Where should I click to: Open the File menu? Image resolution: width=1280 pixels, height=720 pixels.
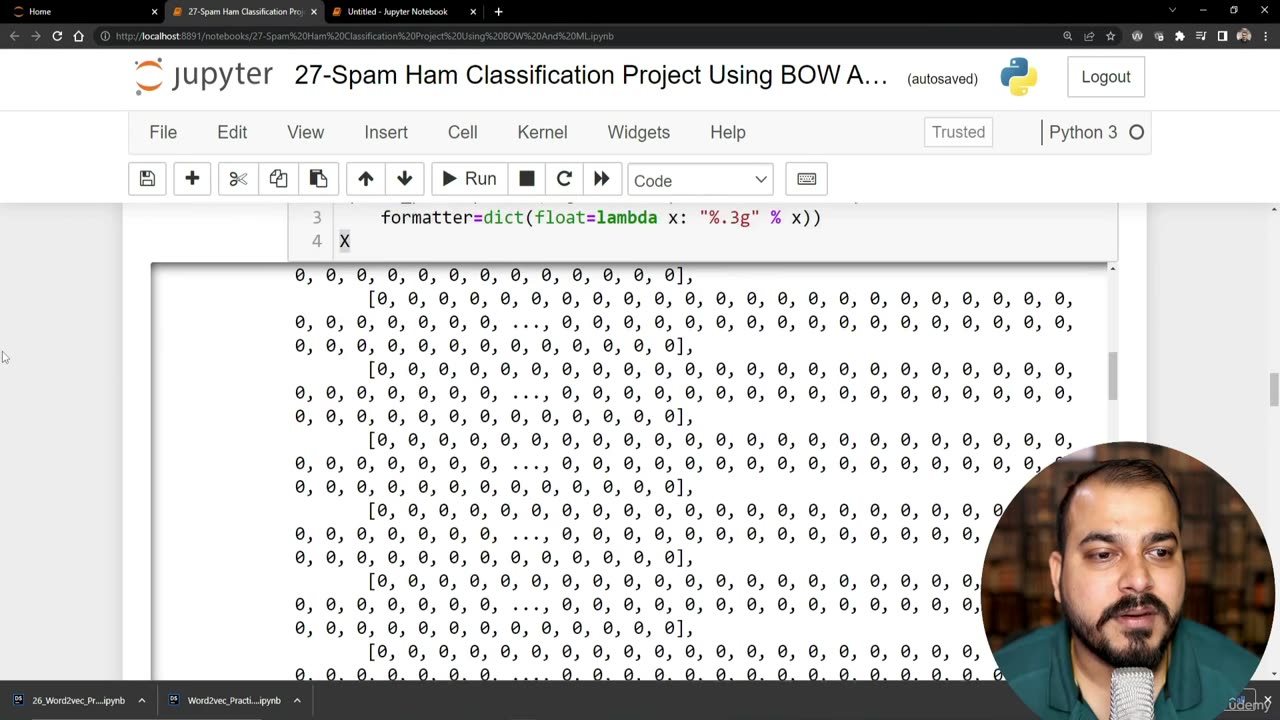tap(163, 132)
